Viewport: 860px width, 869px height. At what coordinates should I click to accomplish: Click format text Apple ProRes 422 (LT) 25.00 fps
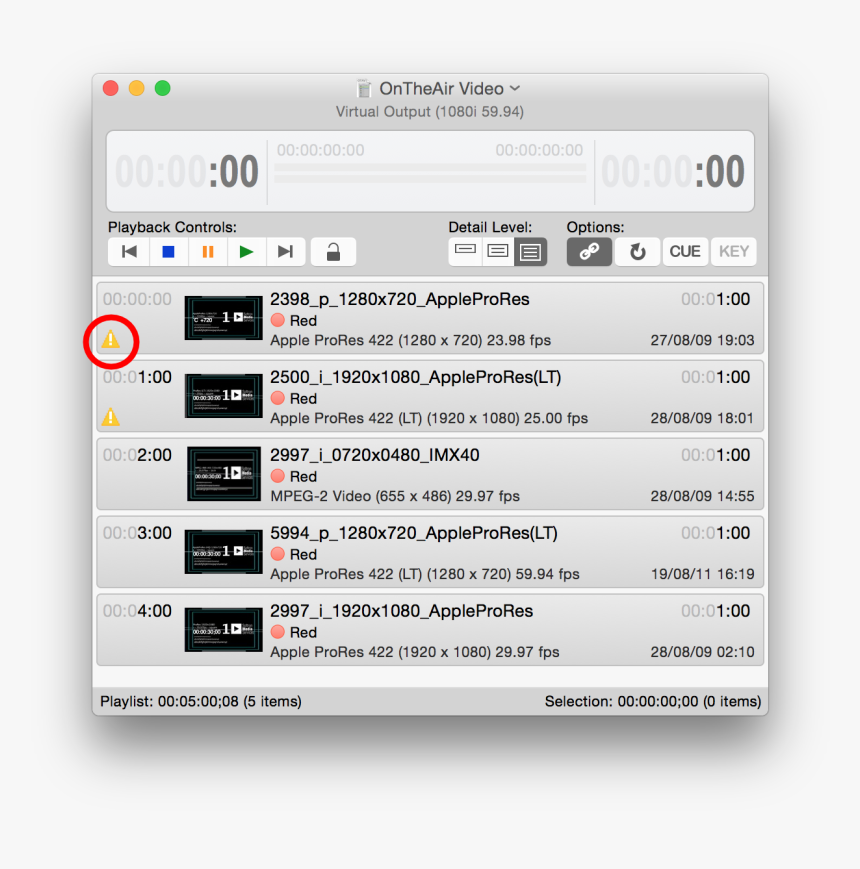[x=429, y=418]
